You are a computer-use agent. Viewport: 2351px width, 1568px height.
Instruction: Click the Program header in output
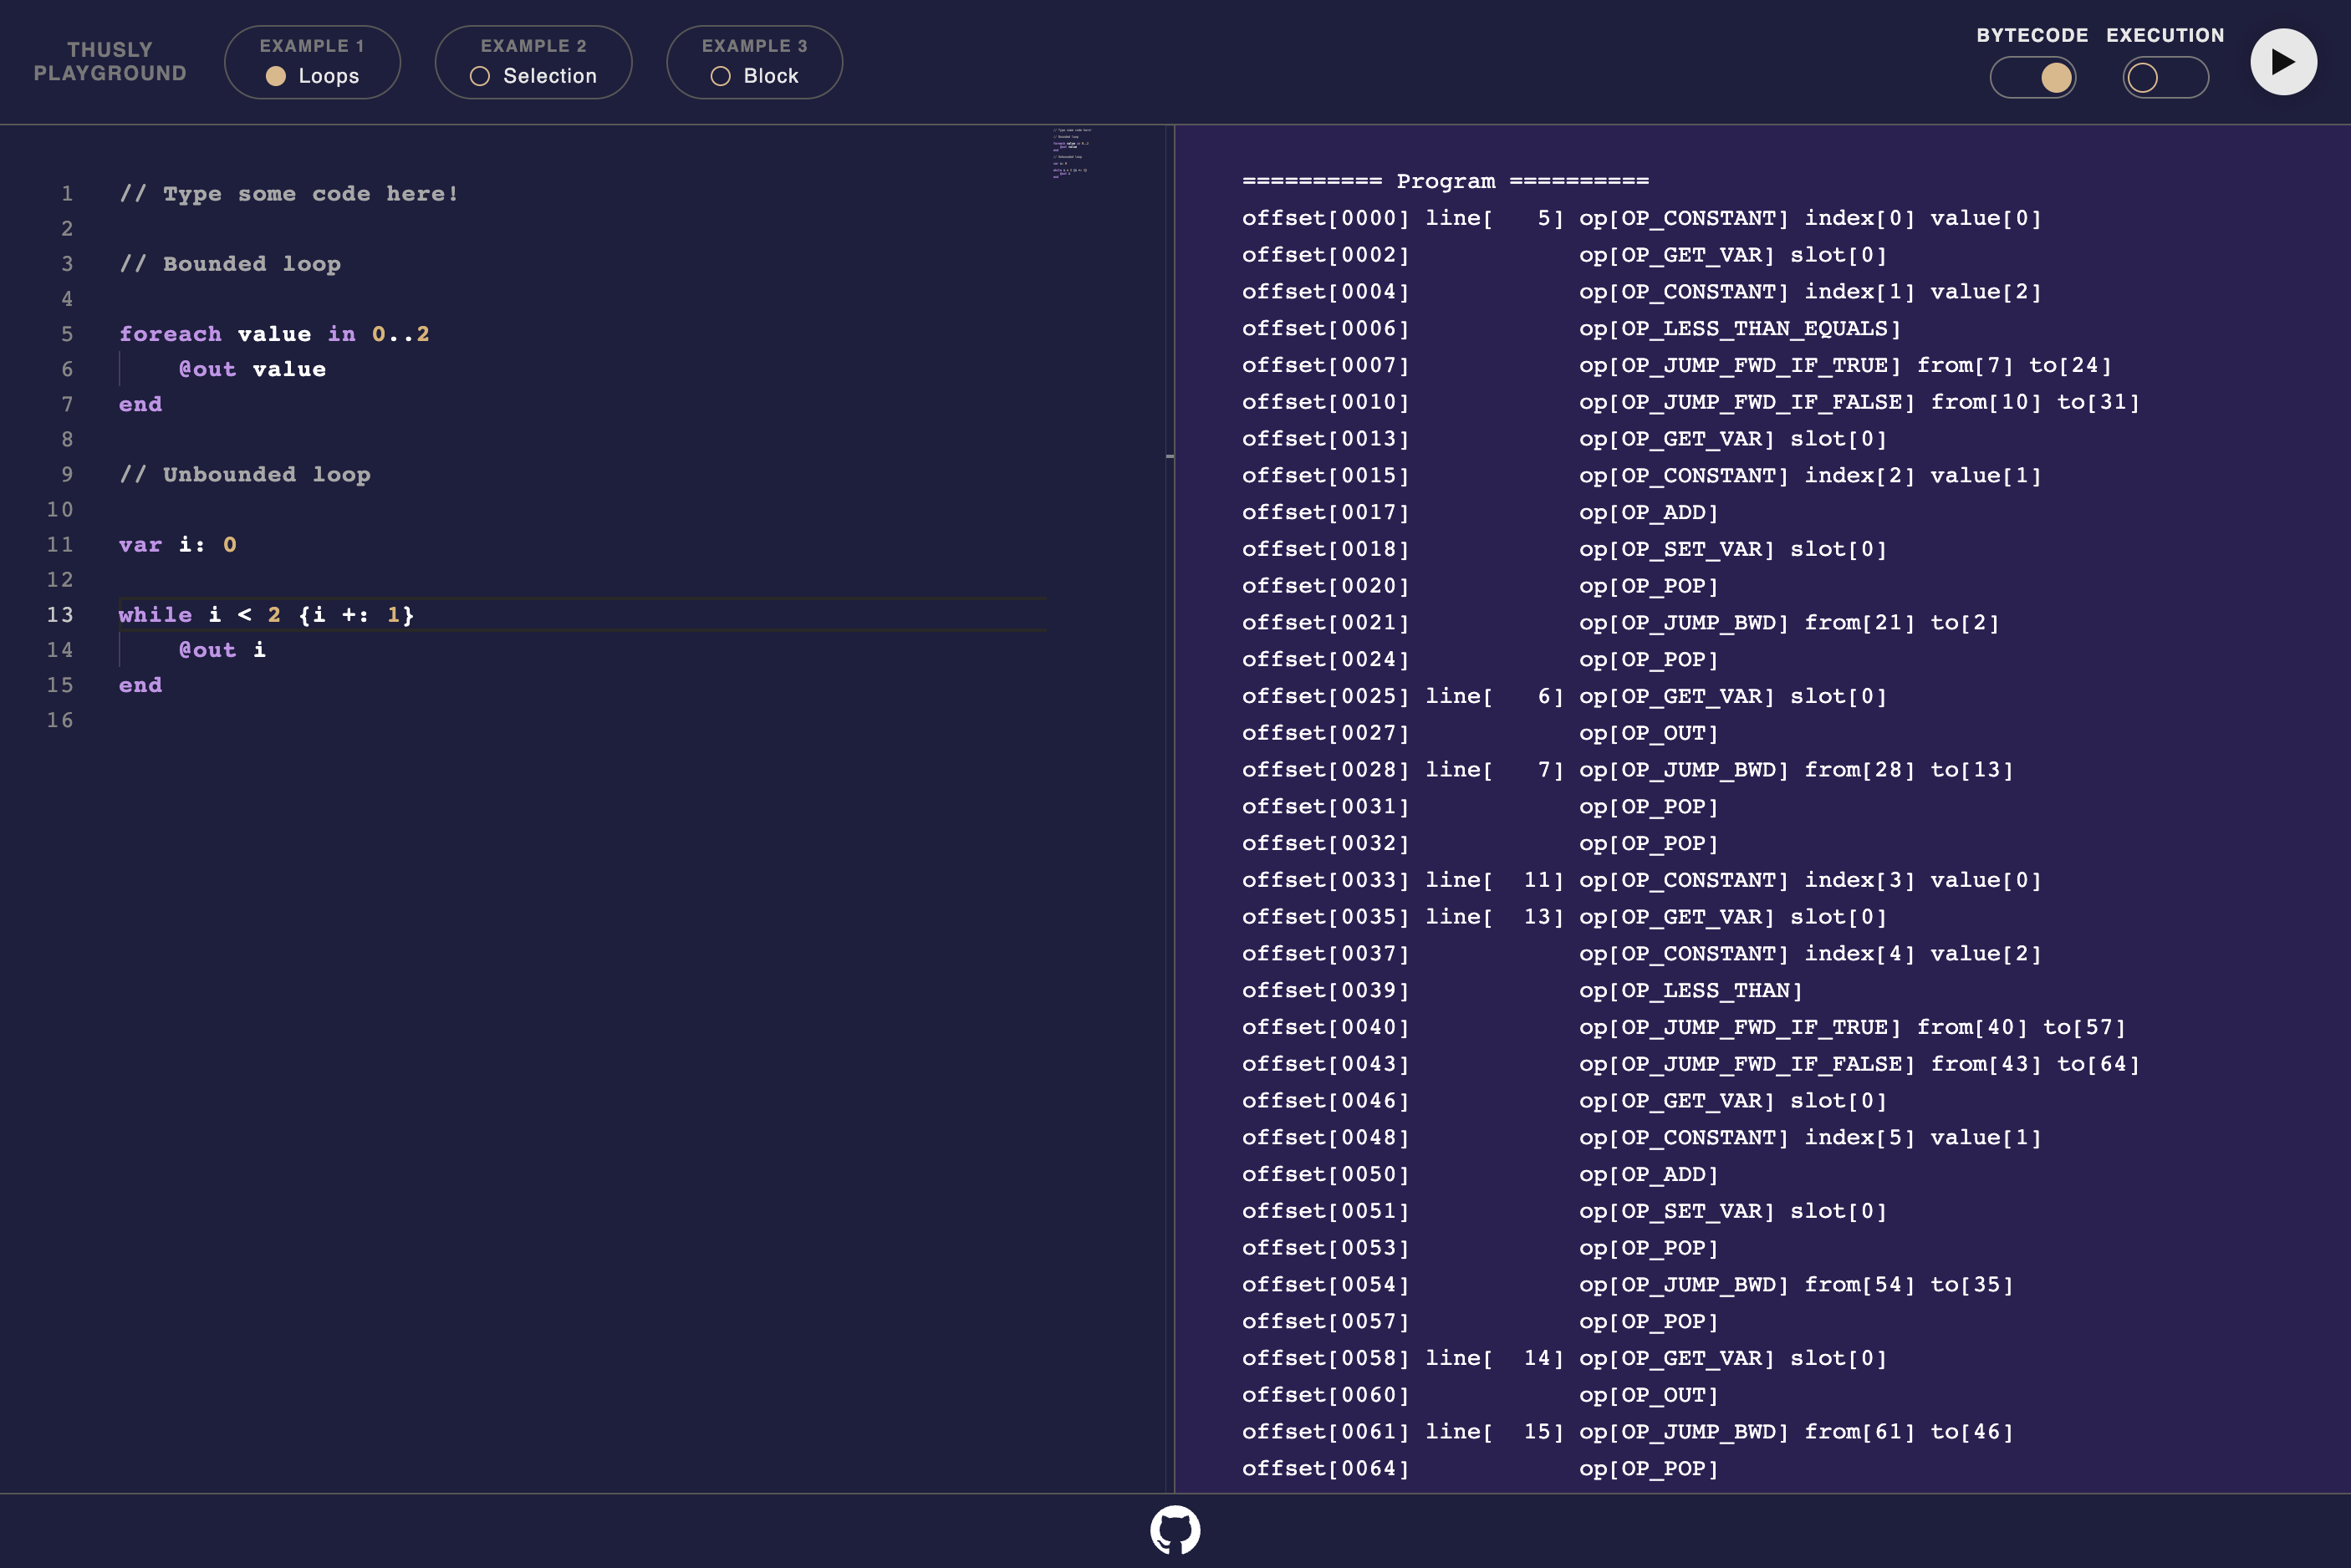(x=1445, y=181)
